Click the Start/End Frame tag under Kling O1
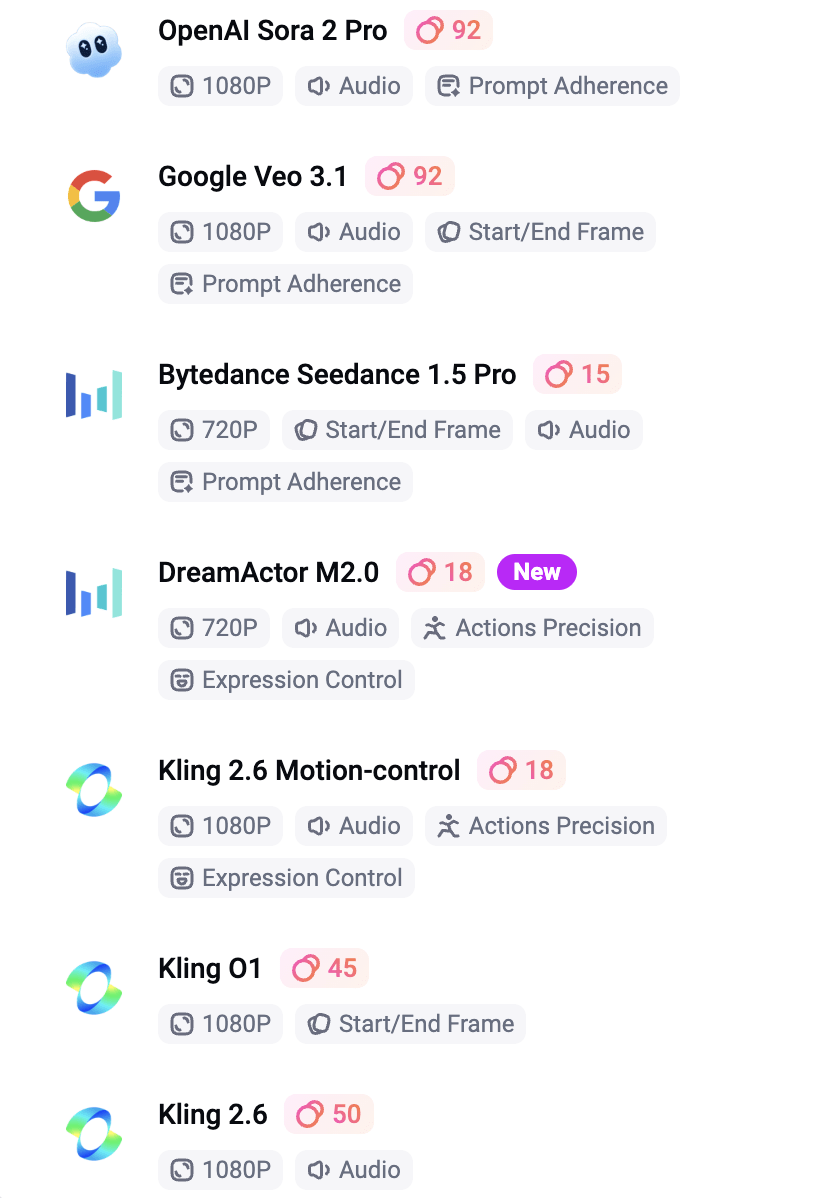Screen dimensions: 826x1198 click(411, 1024)
